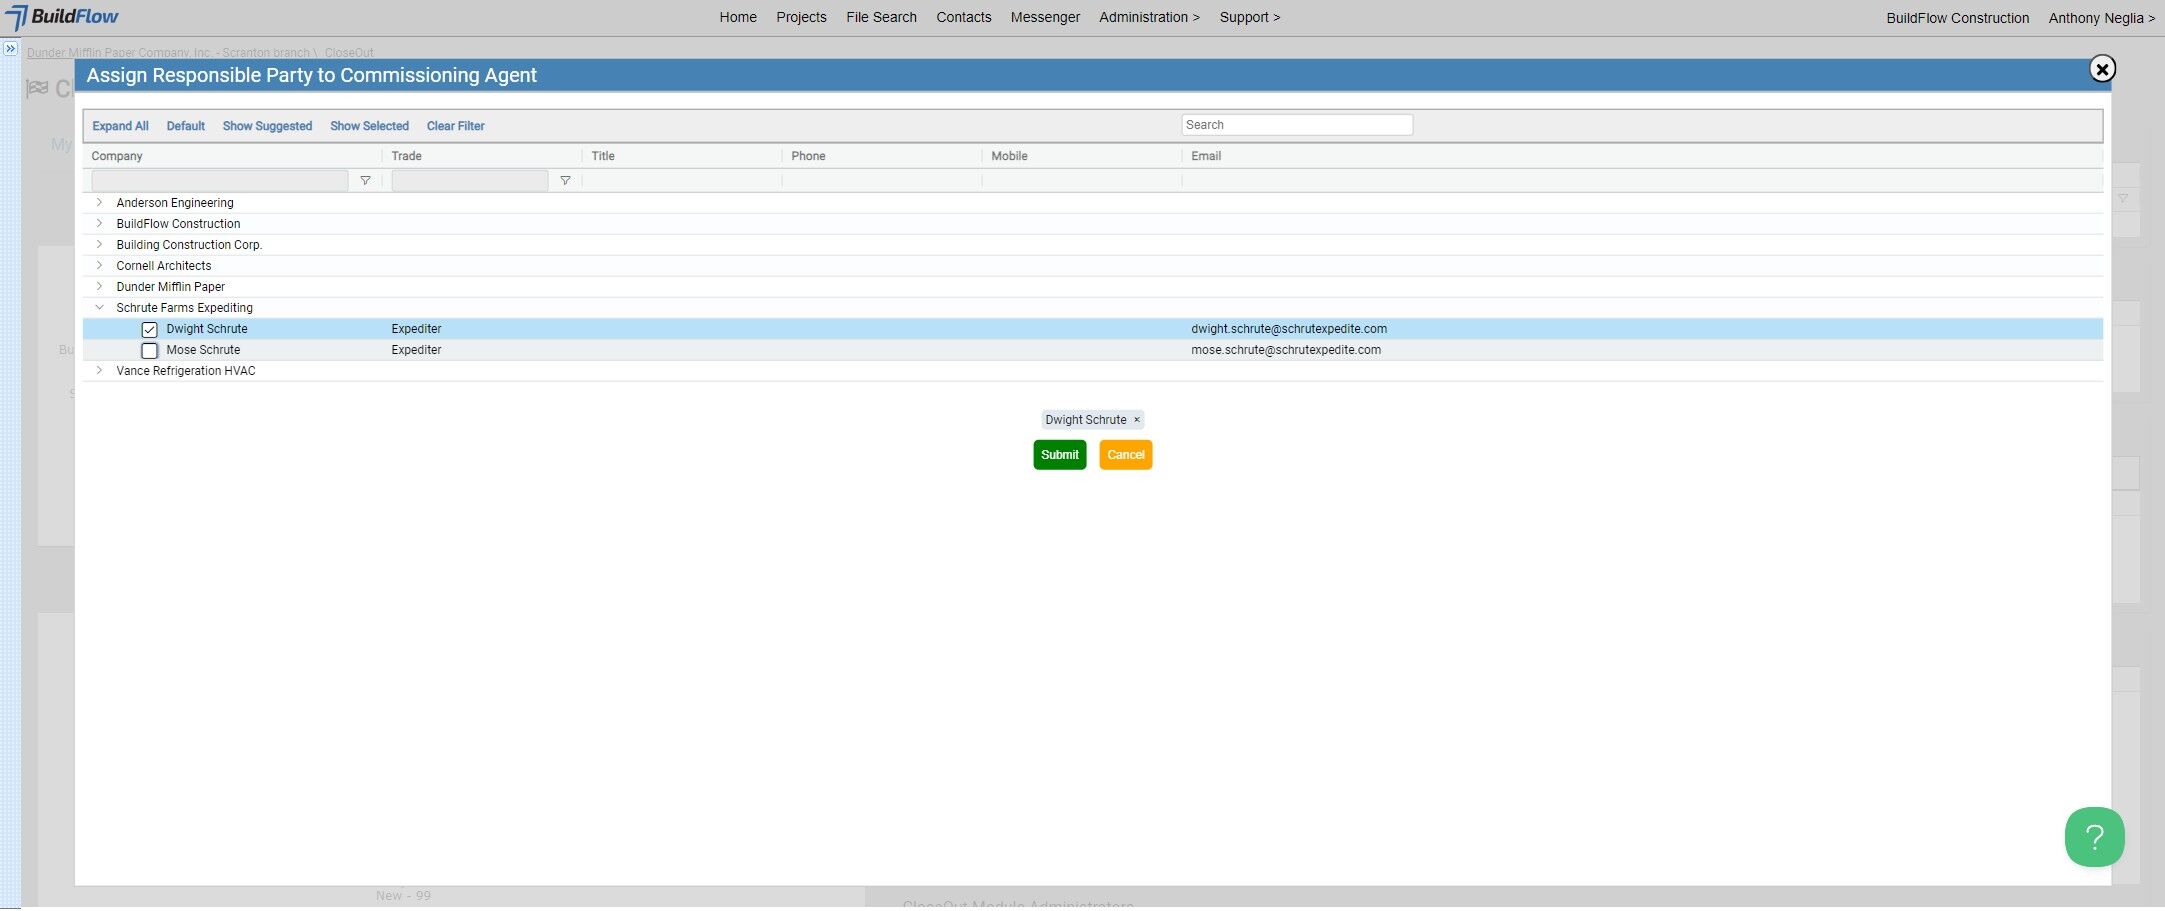Click the Default filter link
Screen dimensions: 2165x911
pos(186,126)
